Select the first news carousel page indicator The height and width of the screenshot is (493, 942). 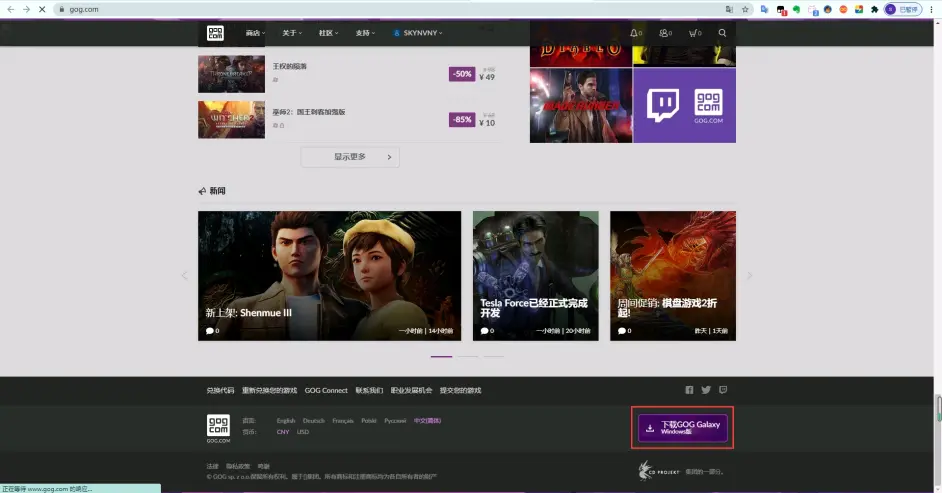441,357
